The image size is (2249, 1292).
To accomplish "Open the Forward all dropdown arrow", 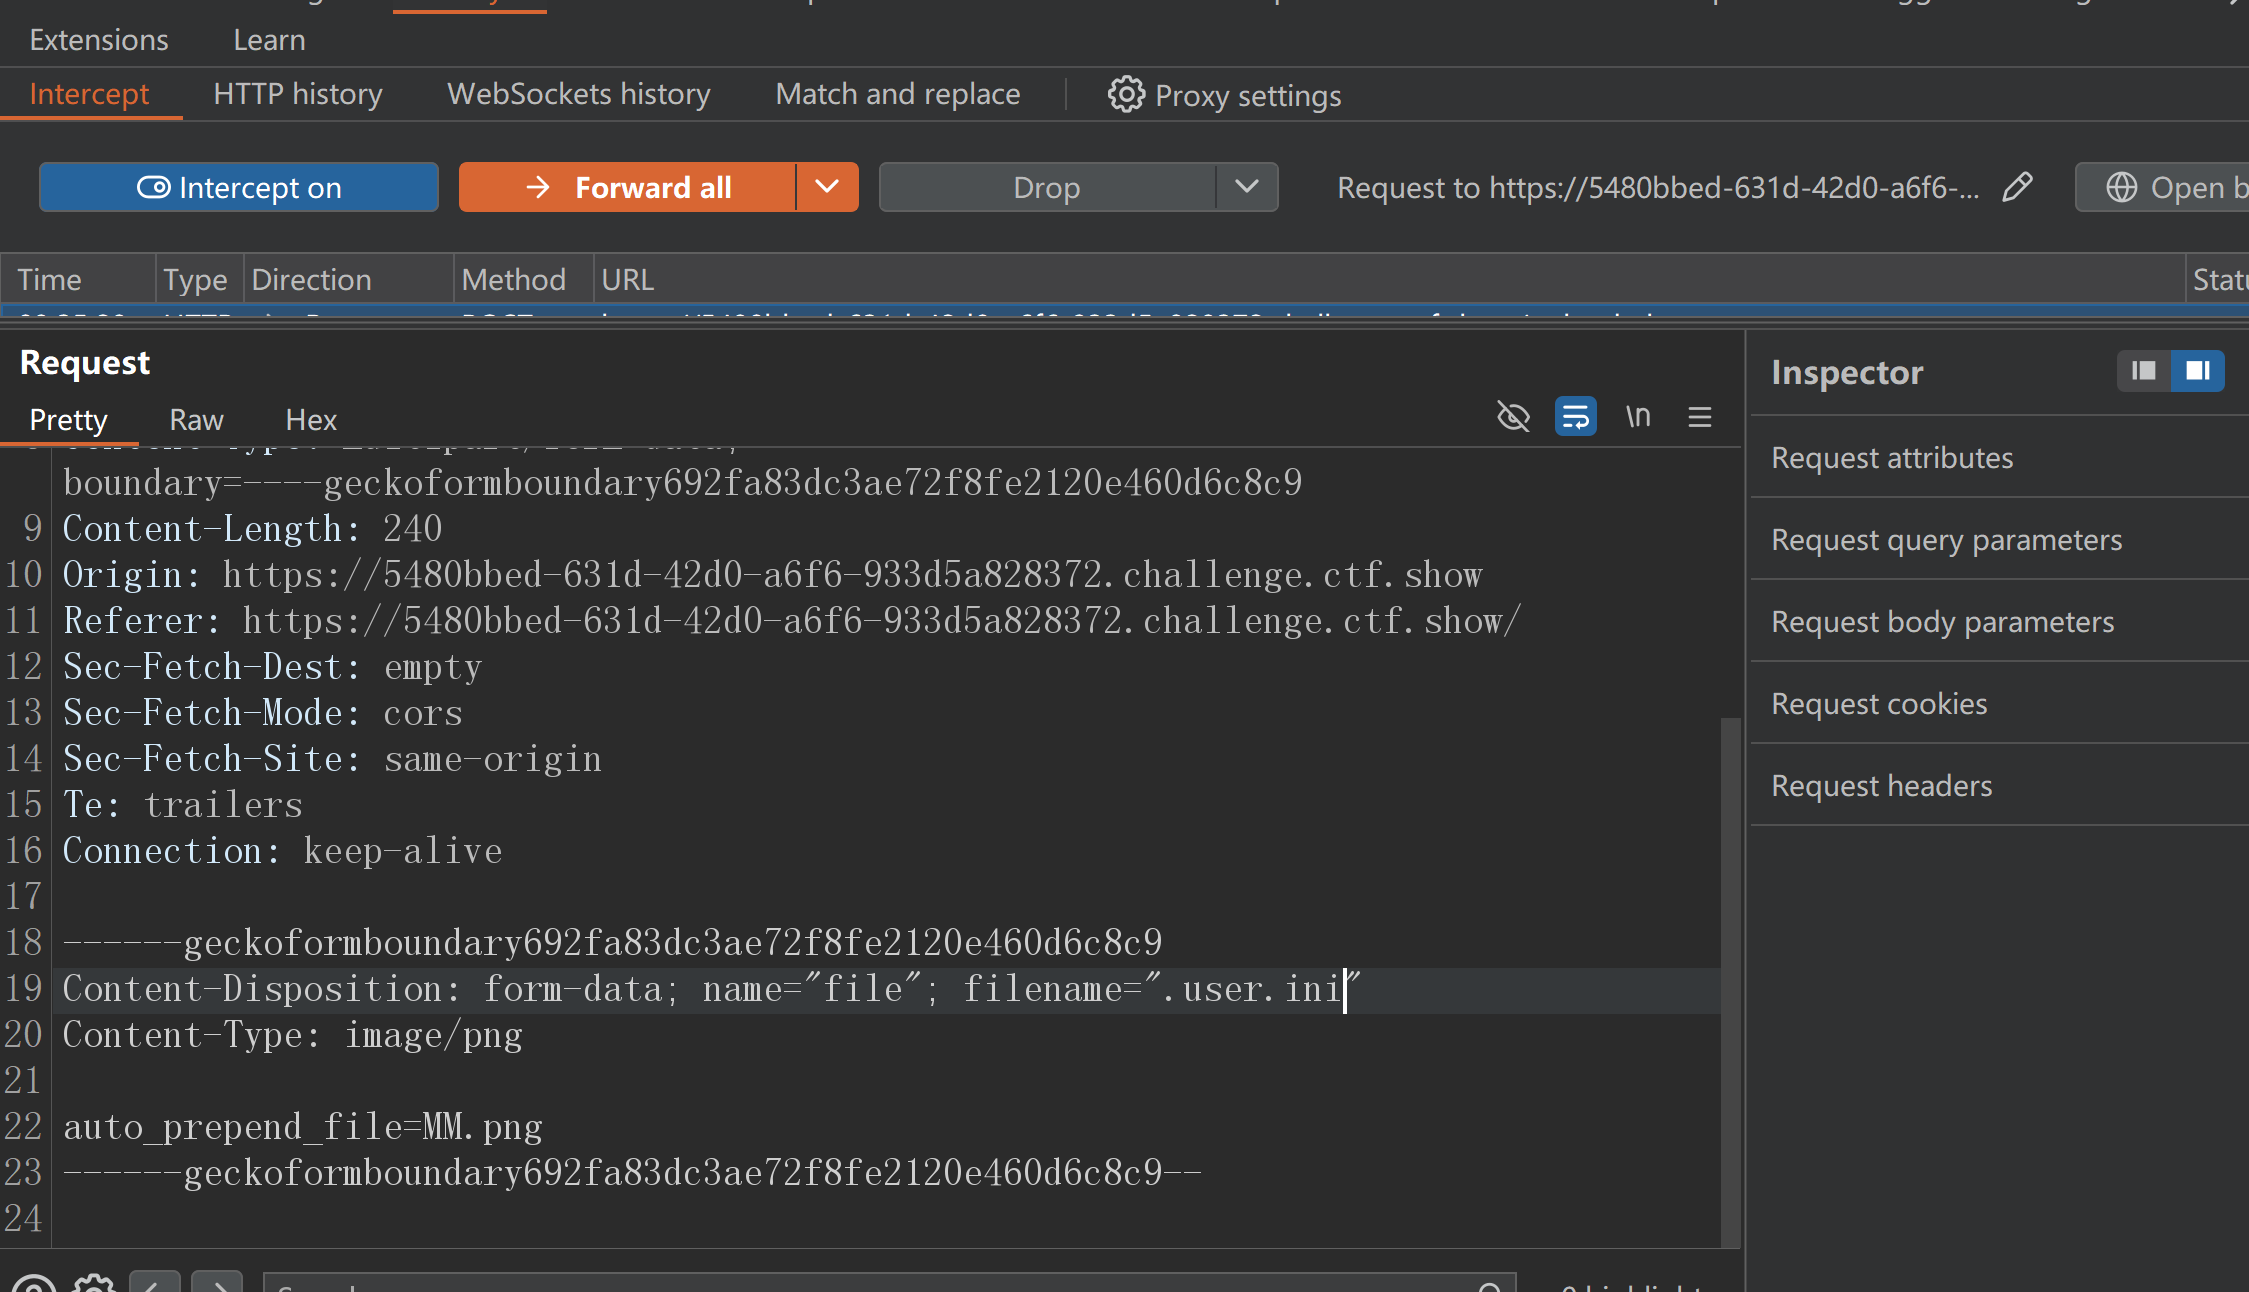I will click(x=828, y=187).
